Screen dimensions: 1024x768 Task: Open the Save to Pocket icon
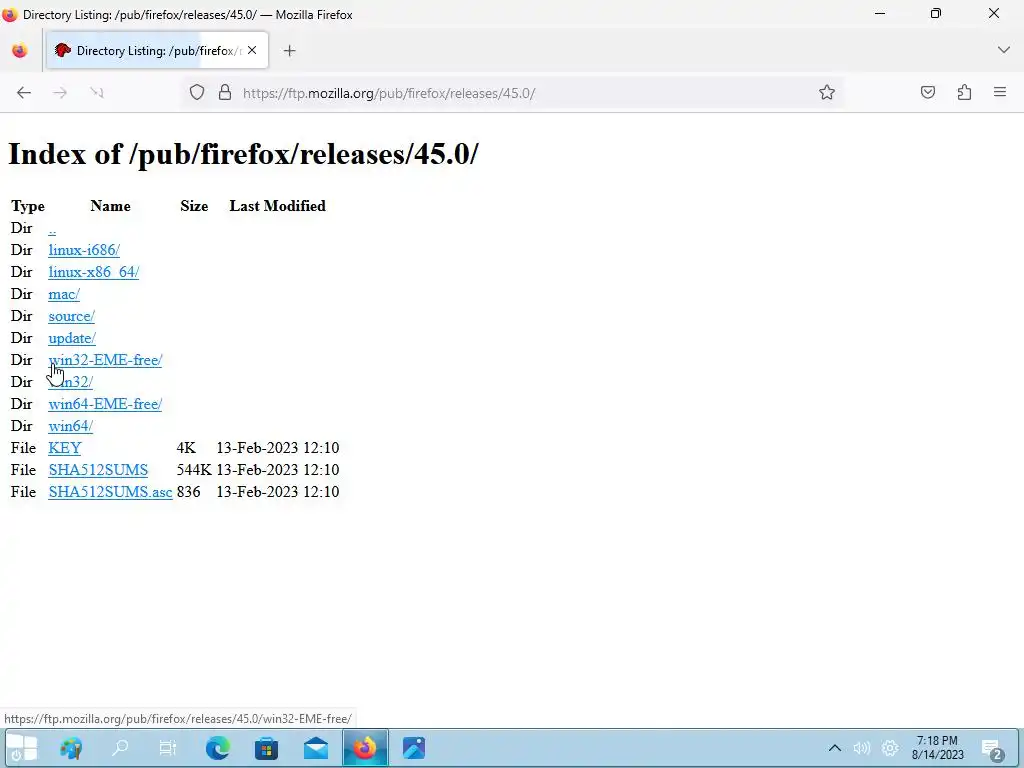[928, 93]
